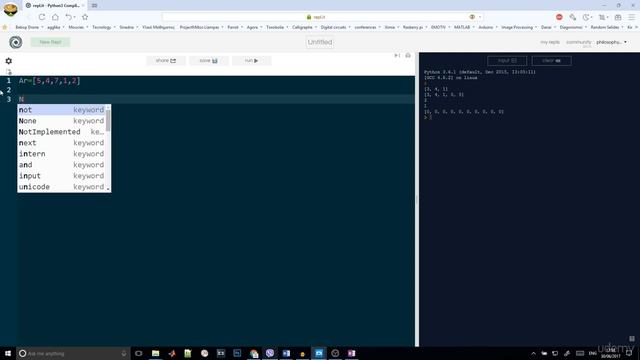Viewport: 640px width, 360px height.
Task: Choose 'NotImplemented' from the autocomplete suggestions
Action: click(x=62, y=132)
